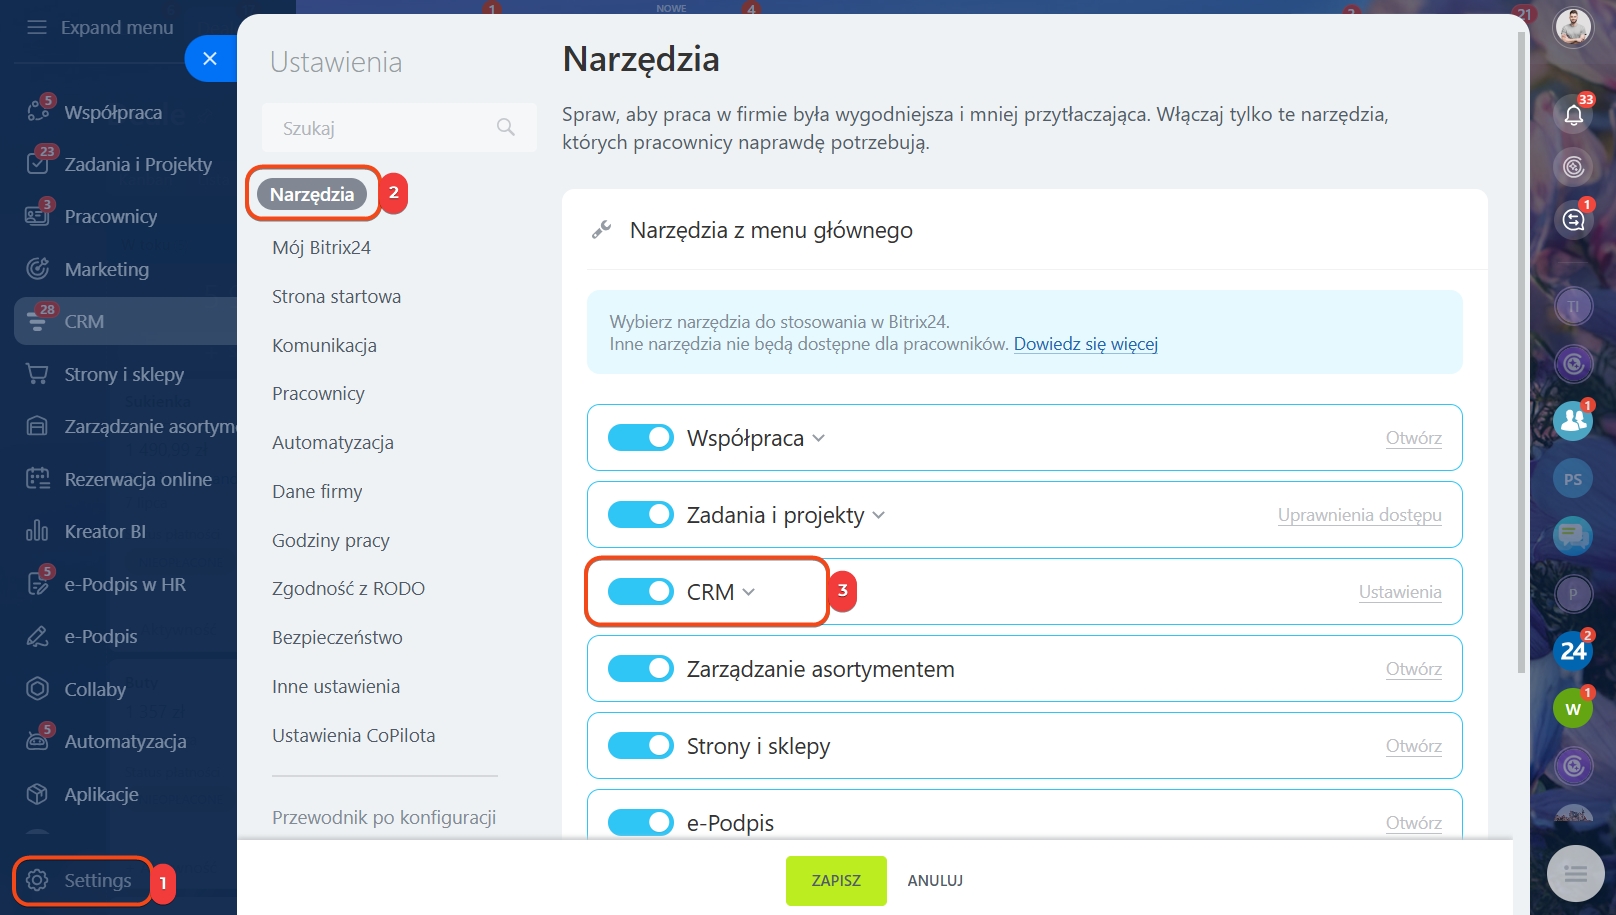1616x915 pixels.
Task: Open the group contacts chat icon
Action: (1573, 421)
